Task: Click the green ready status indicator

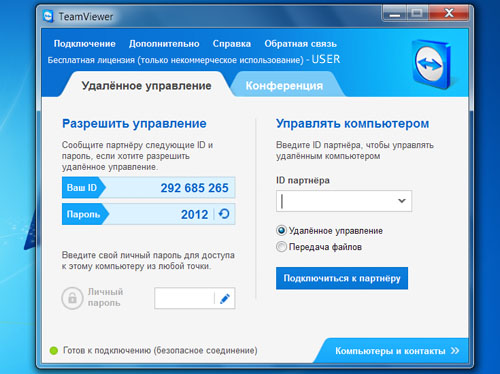Action: tap(54, 351)
